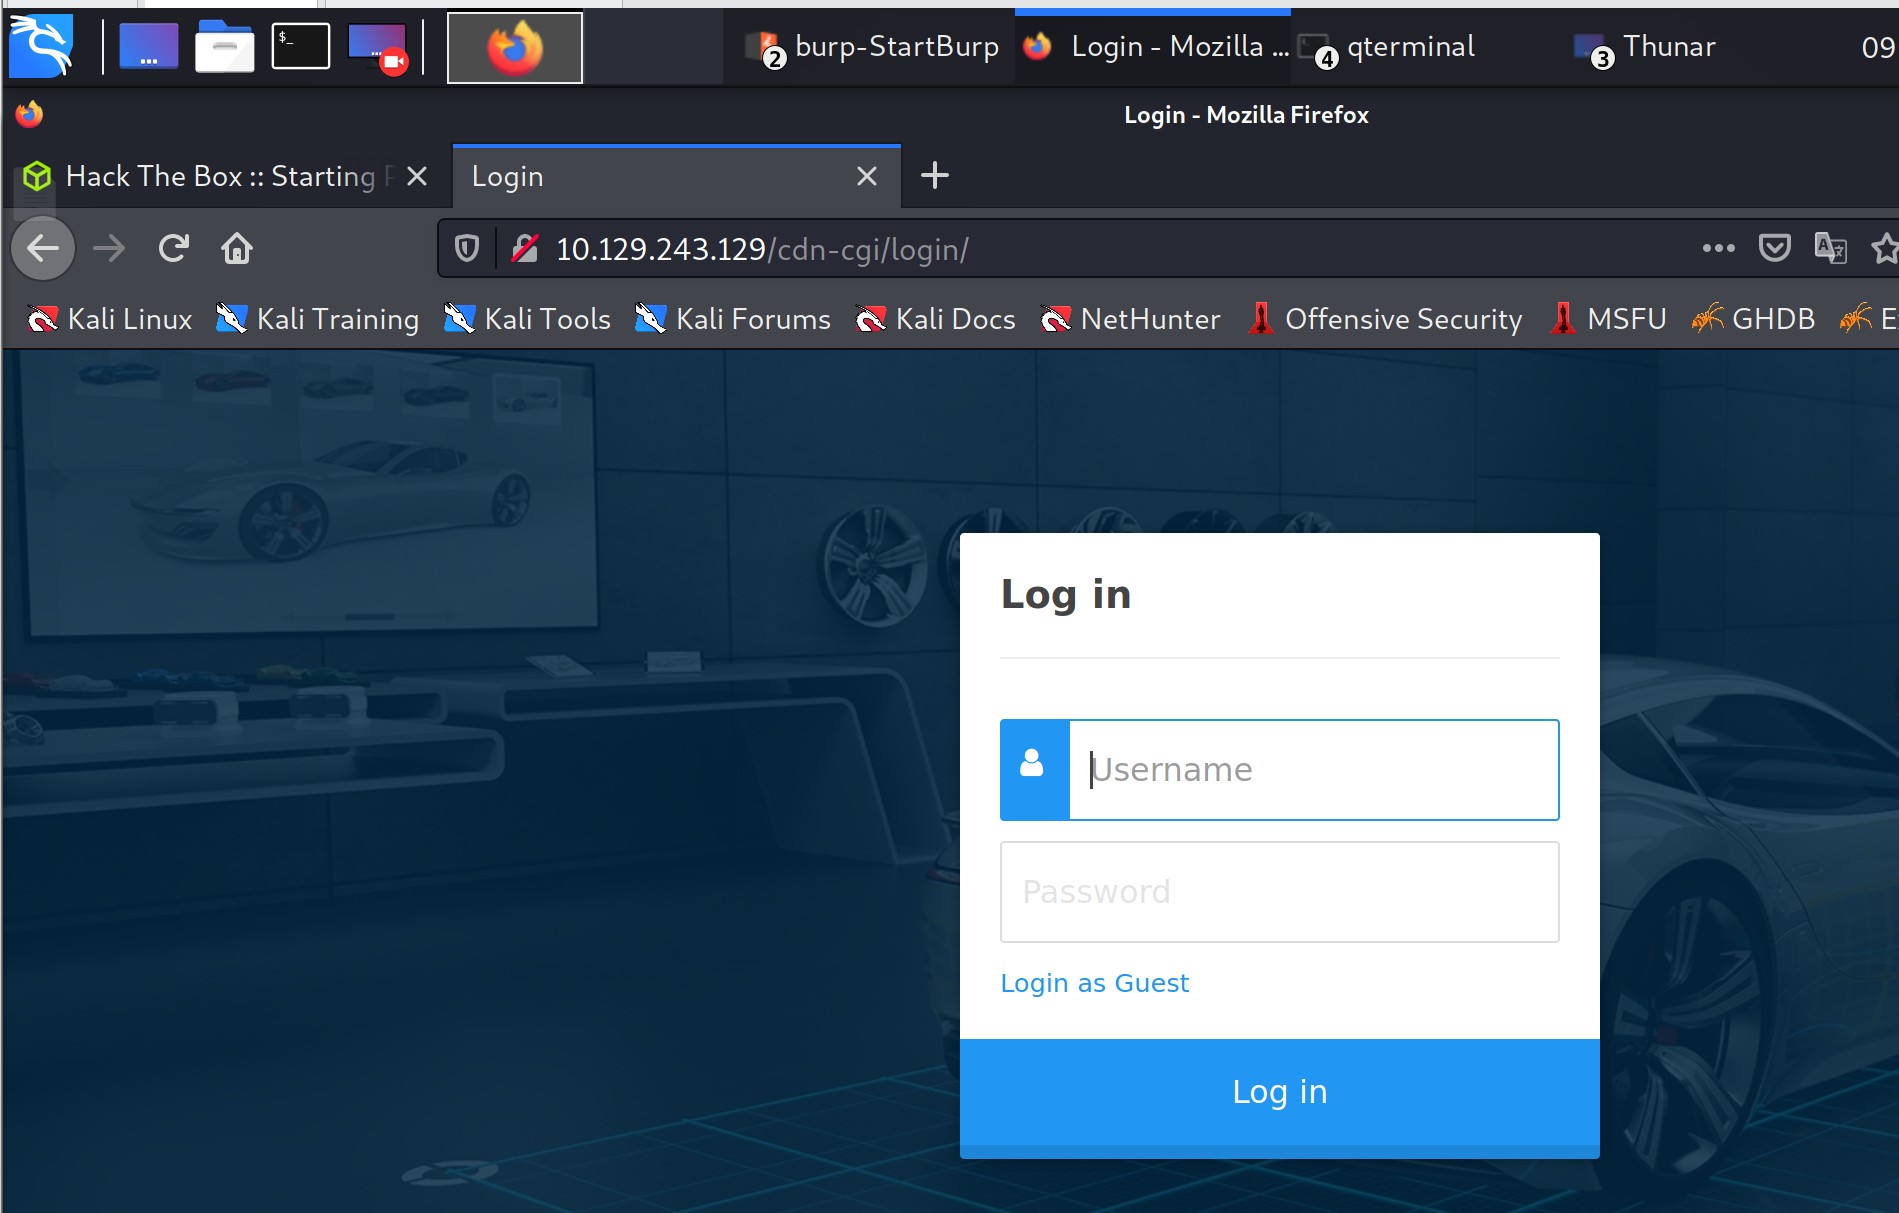Open the GHDB bookmark
Image resolution: width=1899 pixels, height=1213 pixels.
tap(1753, 319)
